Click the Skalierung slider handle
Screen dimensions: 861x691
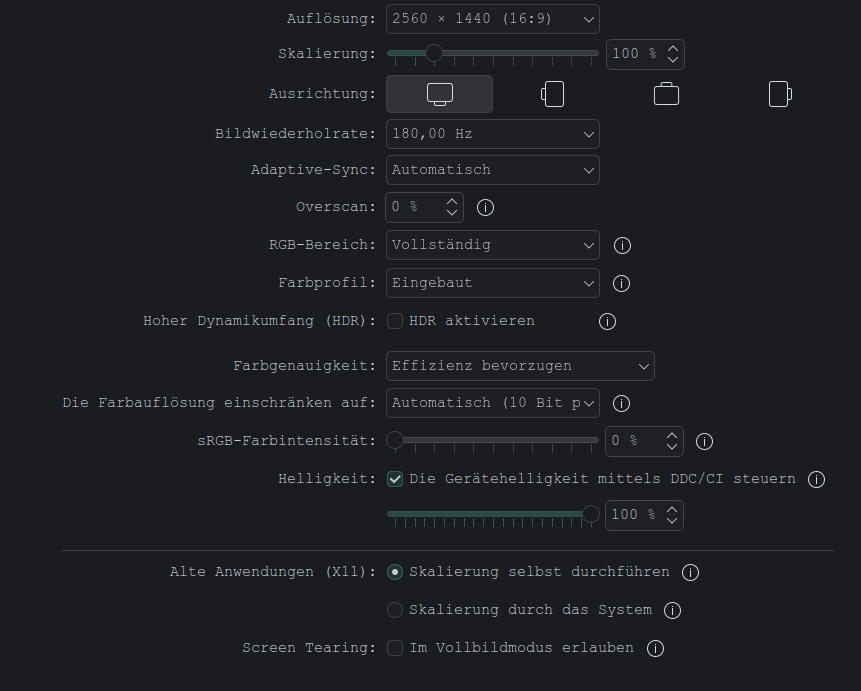(434, 53)
